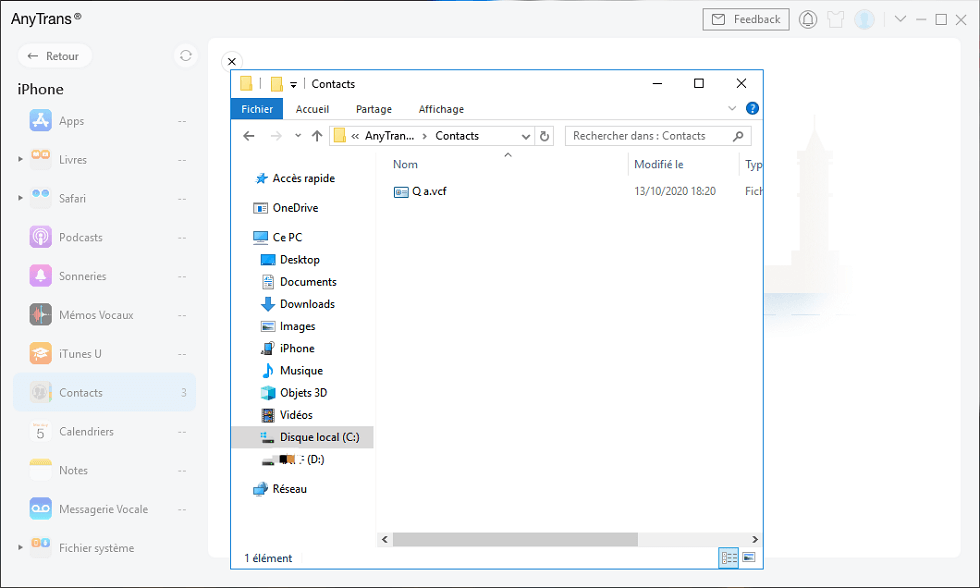
Task: Expand the Explorer ribbon chevron
Action: tap(732, 109)
